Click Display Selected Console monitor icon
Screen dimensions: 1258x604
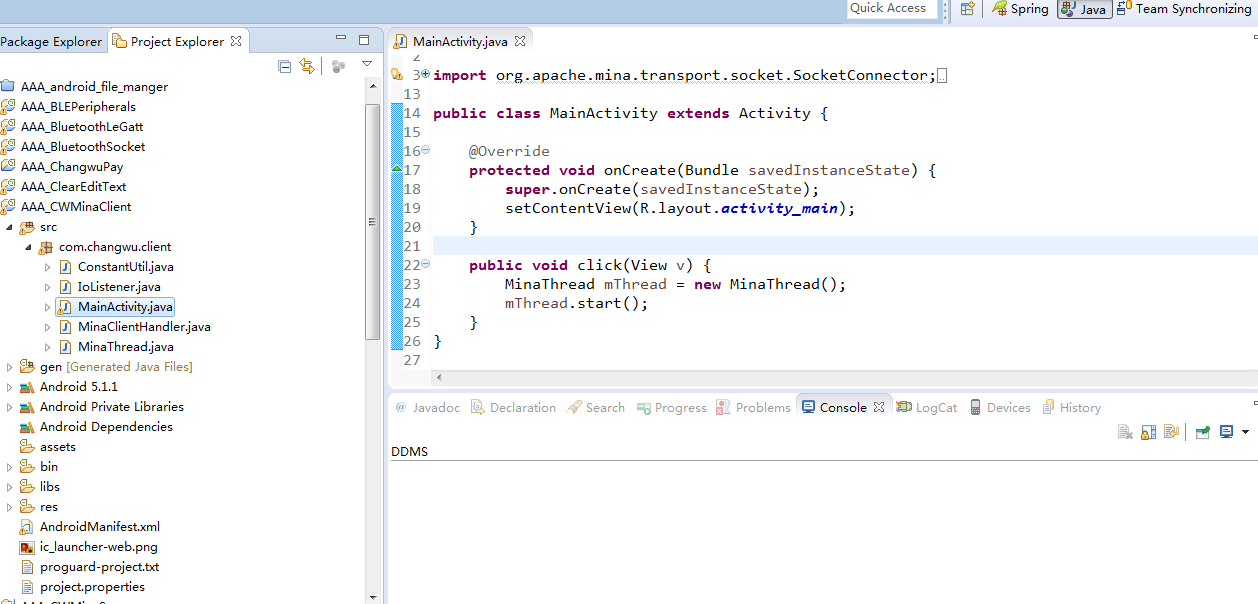[1226, 432]
